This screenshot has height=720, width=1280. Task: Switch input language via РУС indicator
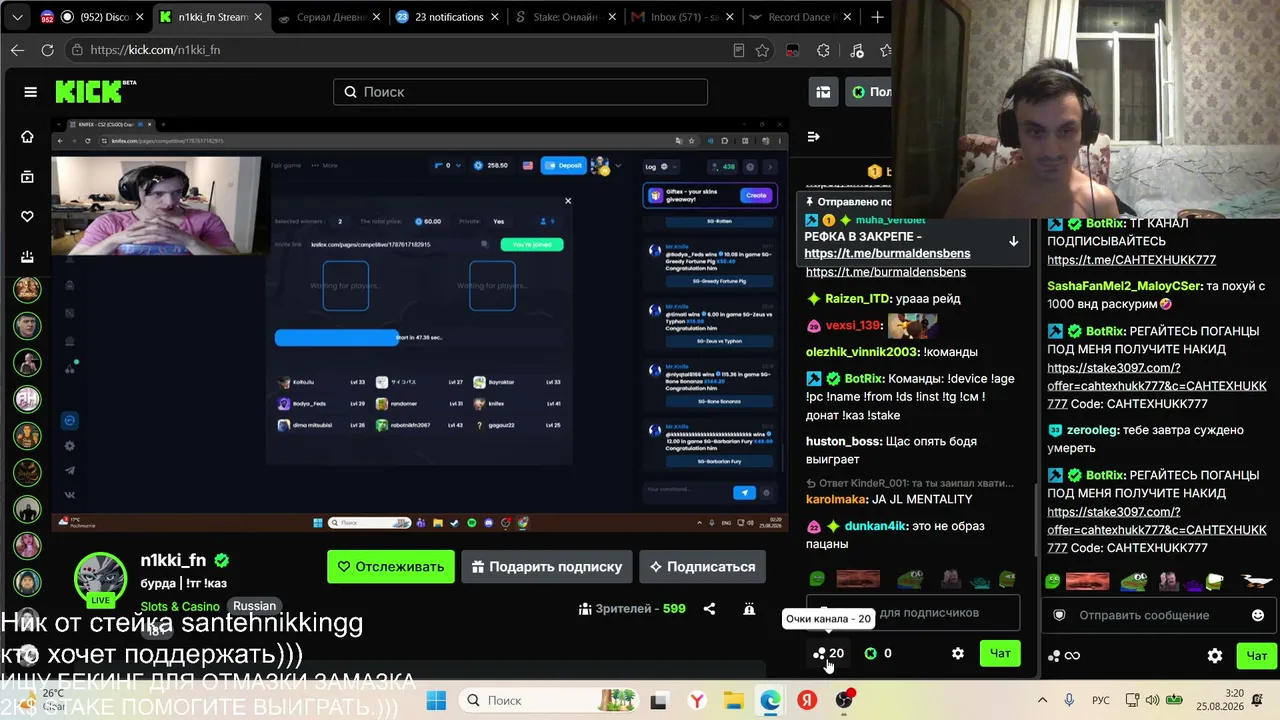pyautogui.click(x=1101, y=700)
